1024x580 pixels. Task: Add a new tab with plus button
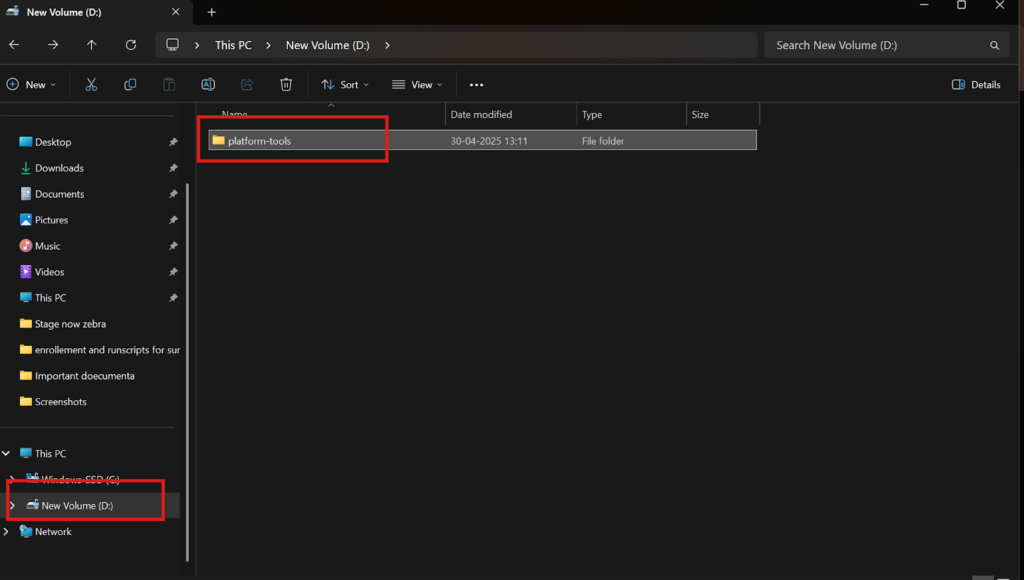(x=212, y=12)
